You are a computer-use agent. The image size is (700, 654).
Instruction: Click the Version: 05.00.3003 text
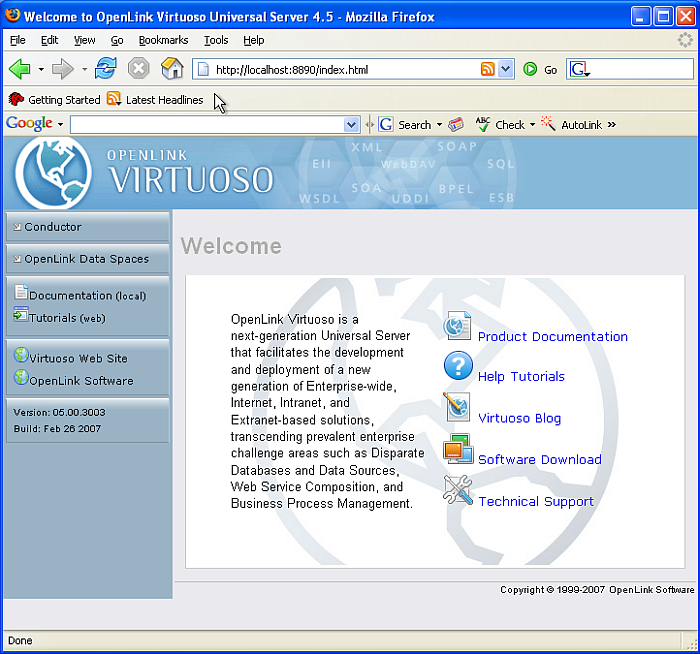(x=59, y=412)
